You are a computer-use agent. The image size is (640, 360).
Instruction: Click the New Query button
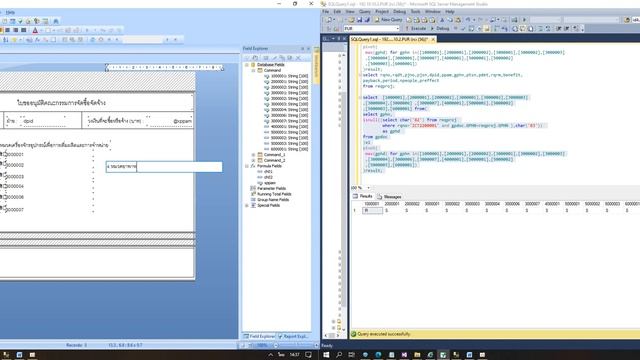(388, 20)
